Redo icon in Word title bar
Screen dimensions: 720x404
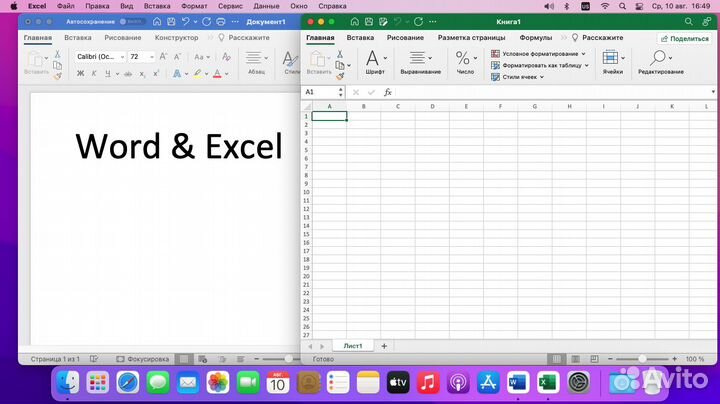point(207,22)
